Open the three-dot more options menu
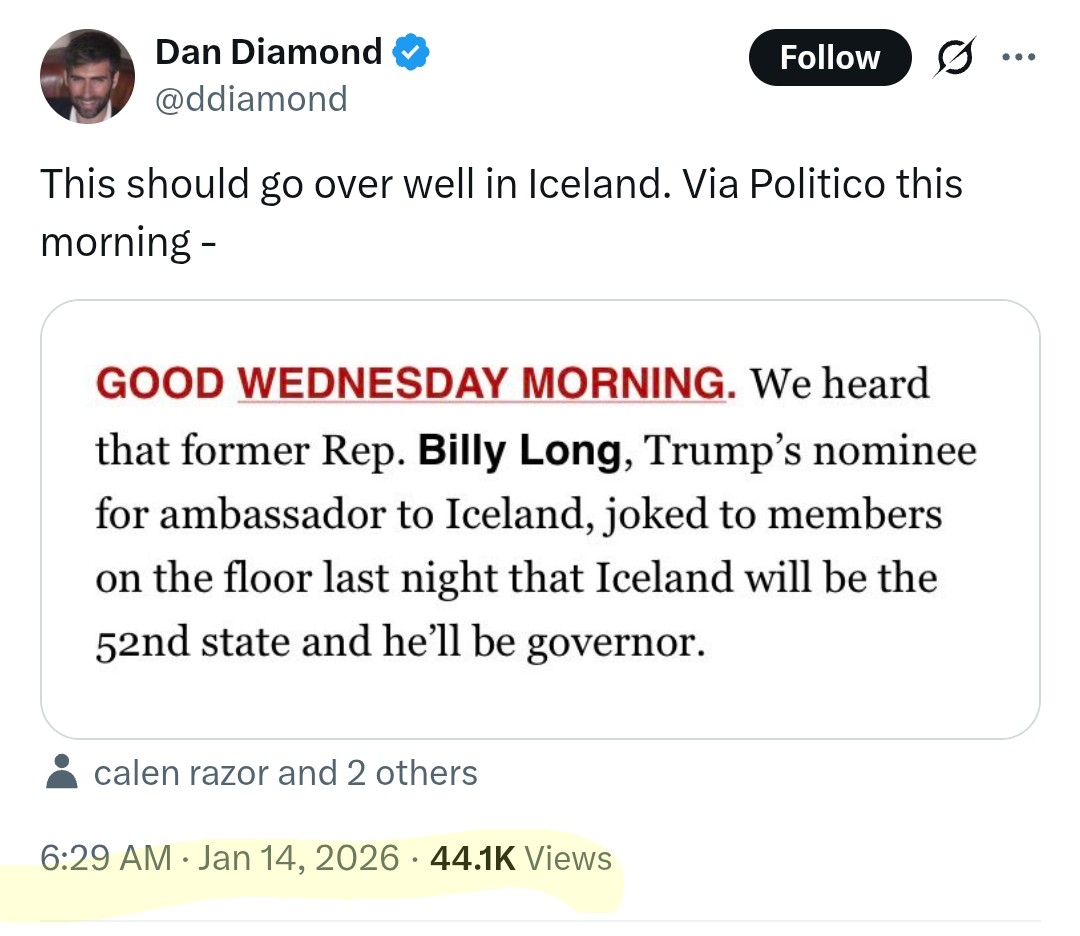Image resolution: width=1080 pixels, height=936 pixels. coord(1018,57)
